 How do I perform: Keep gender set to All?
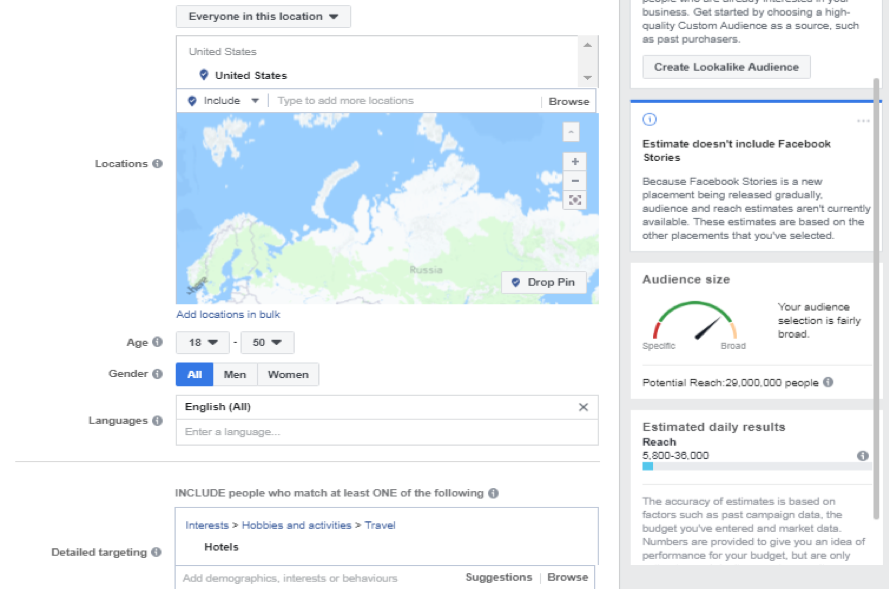click(196, 374)
